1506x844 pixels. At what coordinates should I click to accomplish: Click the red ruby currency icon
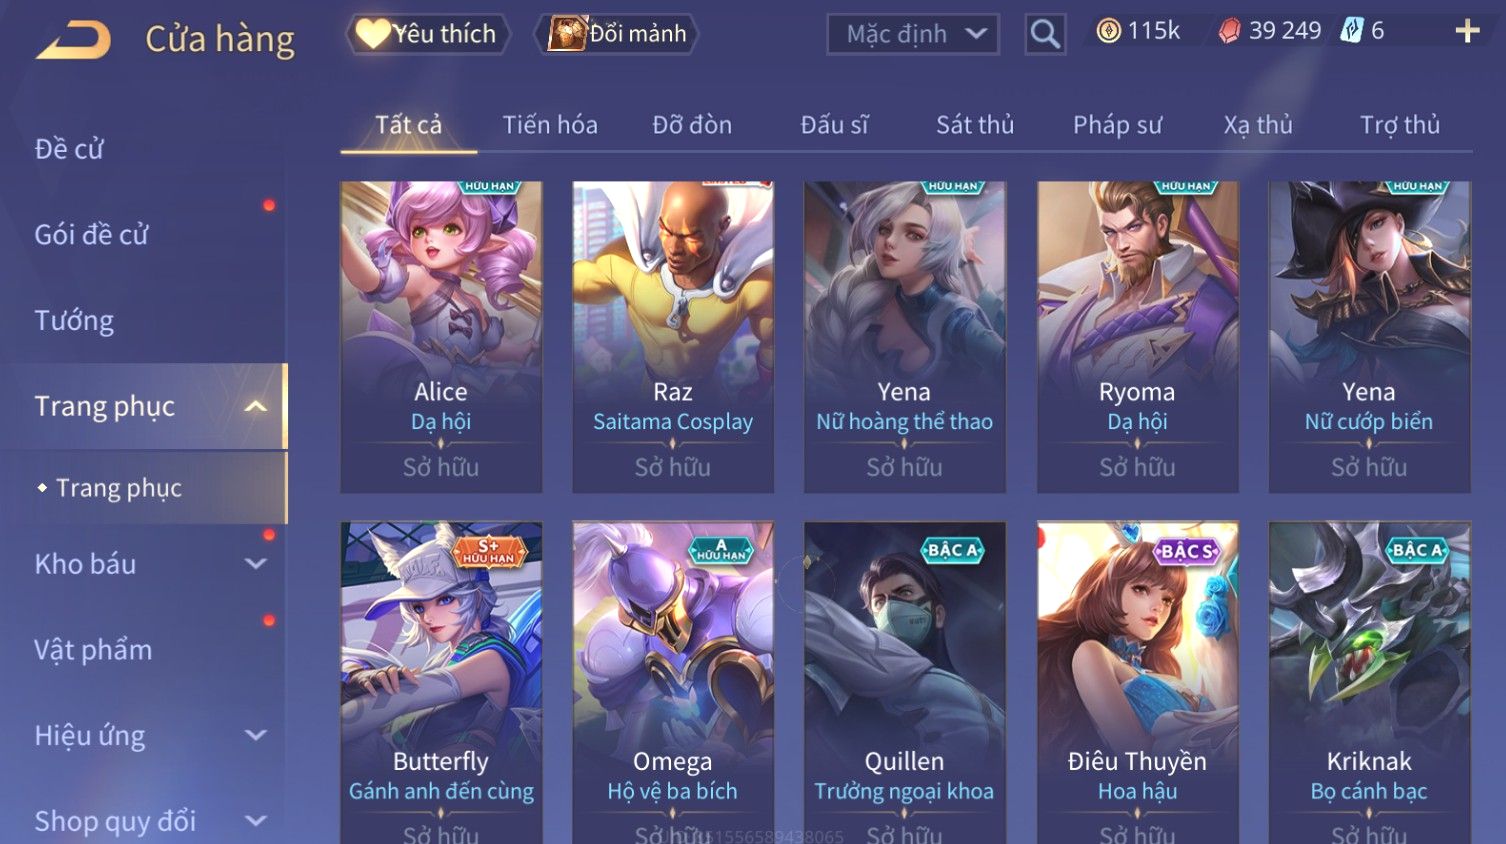(1229, 32)
